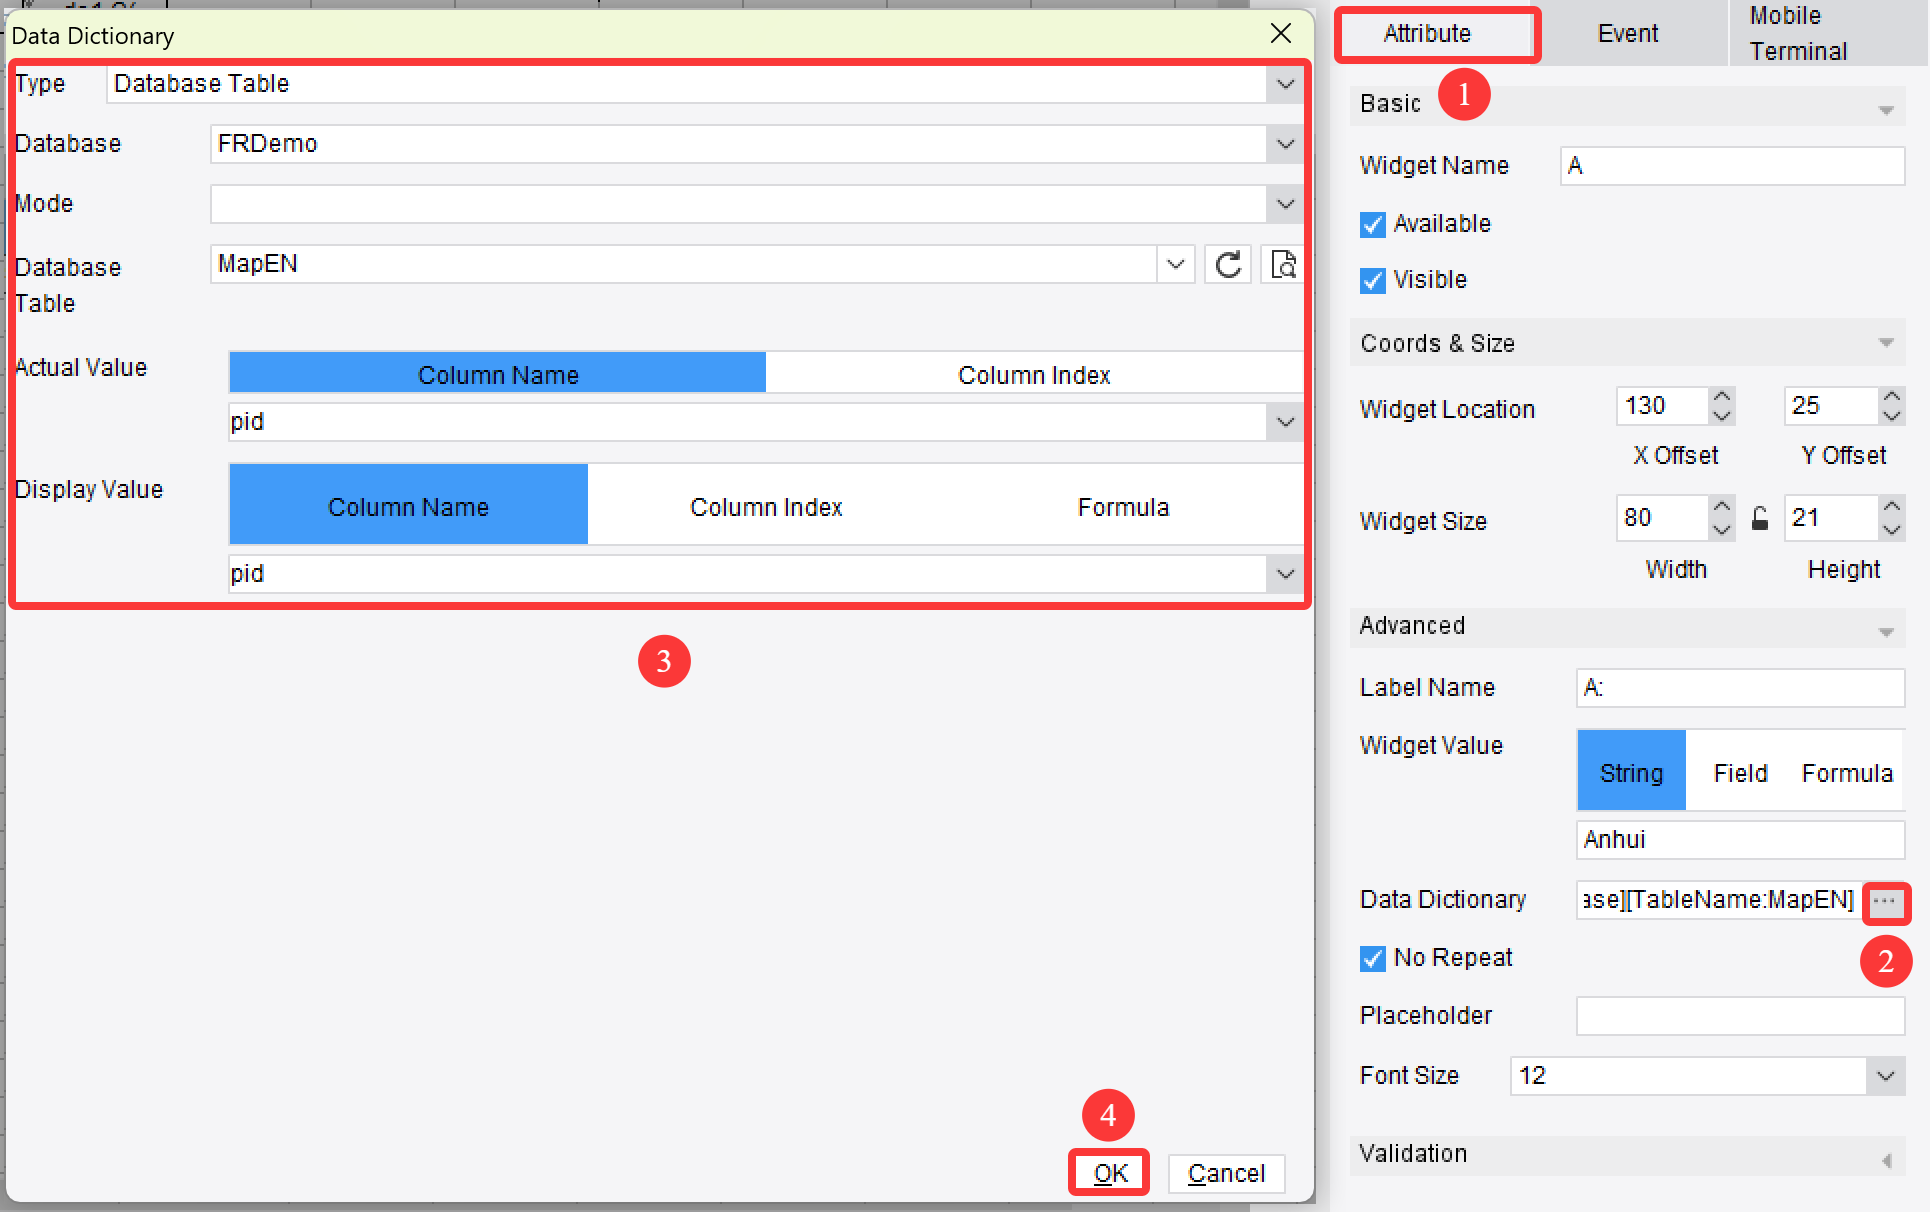Disable the Visible checkbox
Image resolution: width=1930 pixels, height=1212 pixels.
pyautogui.click(x=1372, y=280)
